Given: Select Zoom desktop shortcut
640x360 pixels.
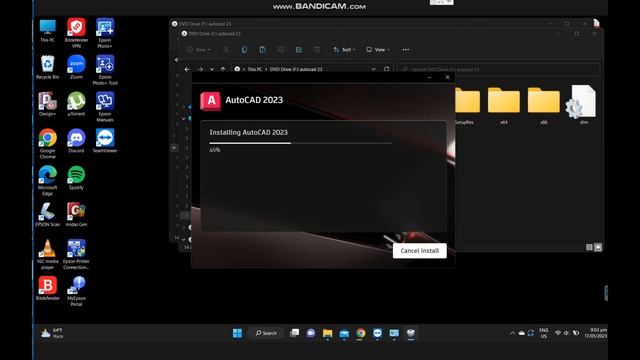Looking at the screenshot, I should pos(76,67).
